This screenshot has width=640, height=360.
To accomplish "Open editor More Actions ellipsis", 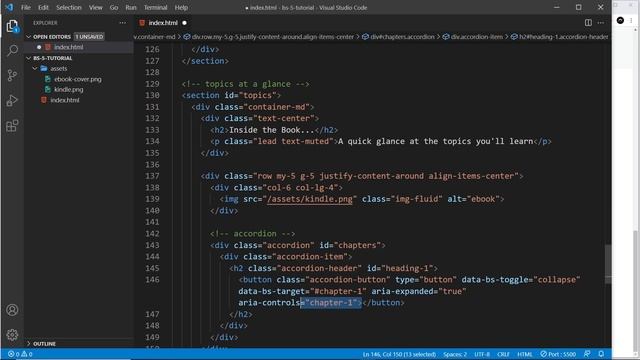I will [x=601, y=23].
